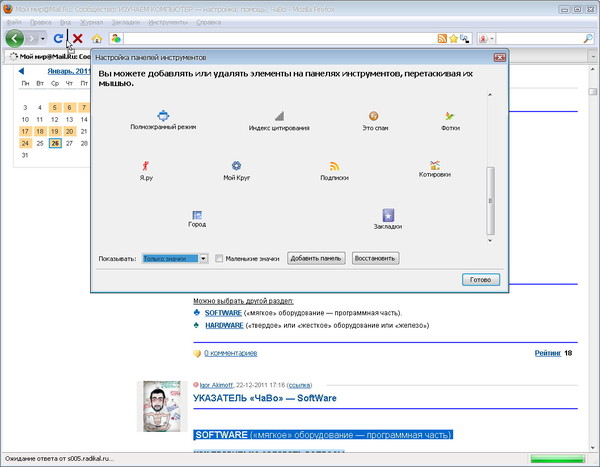Click the comments bubble icon

(197, 353)
